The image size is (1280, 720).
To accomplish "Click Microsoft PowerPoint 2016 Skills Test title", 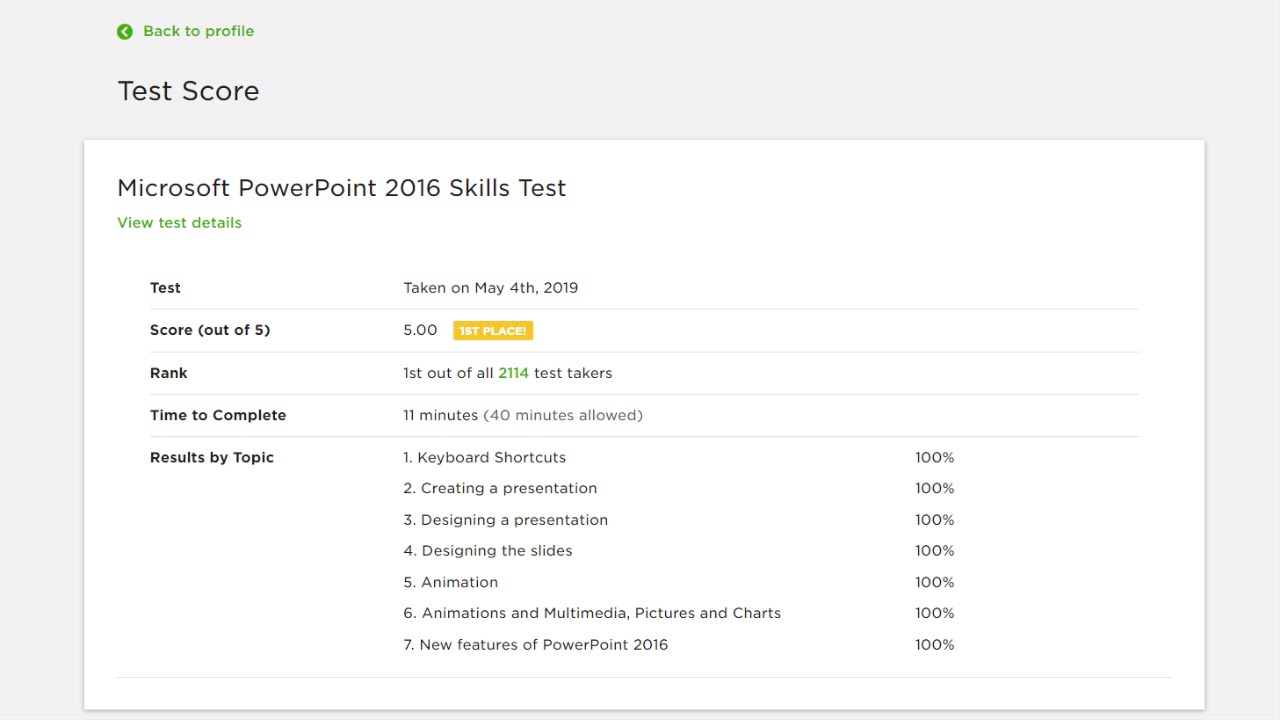I will (x=342, y=188).
